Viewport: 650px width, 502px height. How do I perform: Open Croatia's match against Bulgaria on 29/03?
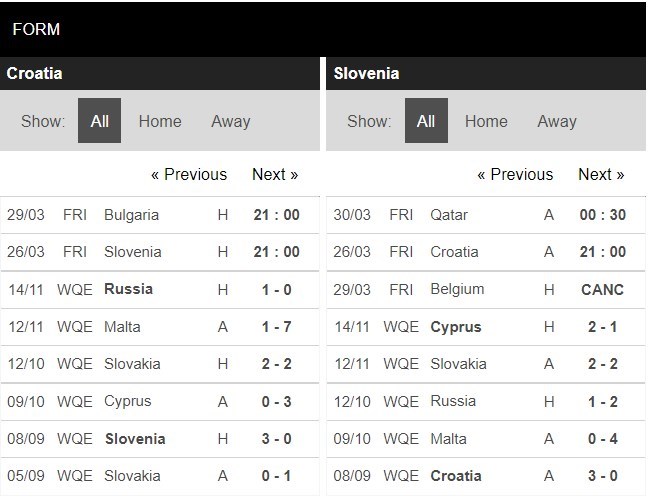[160, 215]
